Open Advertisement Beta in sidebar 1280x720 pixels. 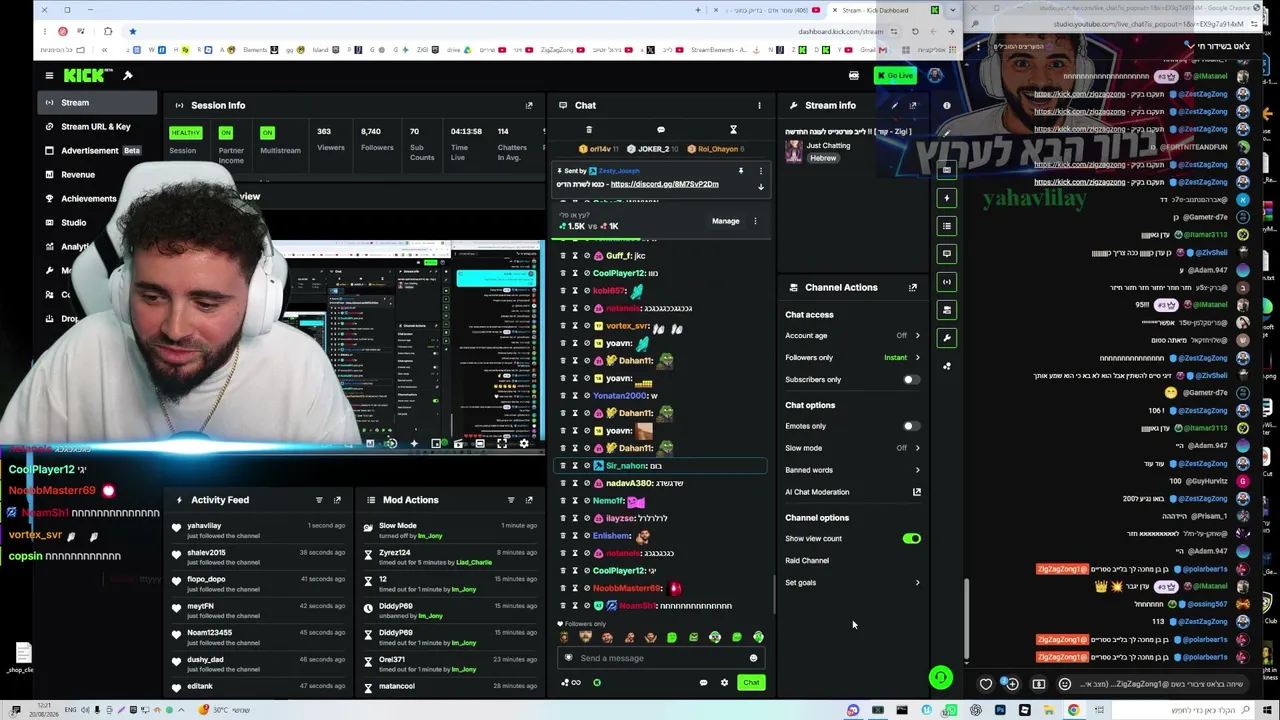[98, 151]
